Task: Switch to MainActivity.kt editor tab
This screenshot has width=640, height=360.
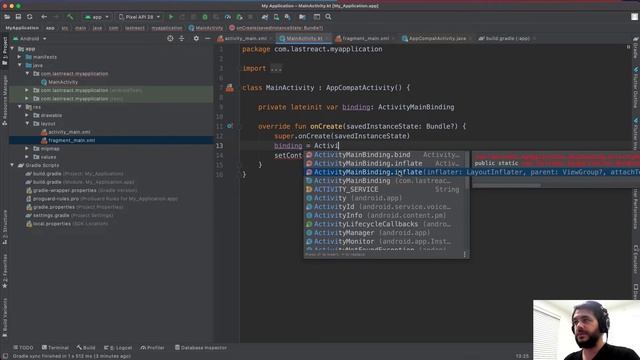Action: point(304,38)
